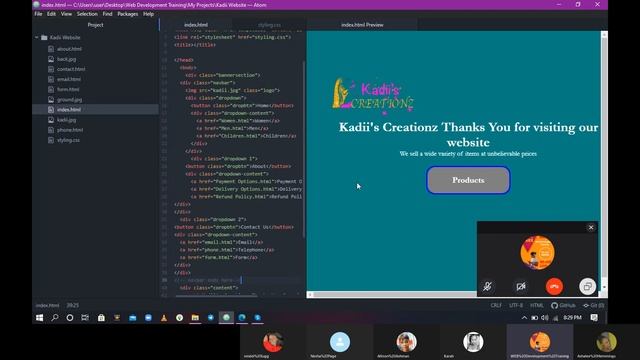This screenshot has width=640, height=360.
Task: Click the class="content" div code line
Action: click(x=209, y=288)
